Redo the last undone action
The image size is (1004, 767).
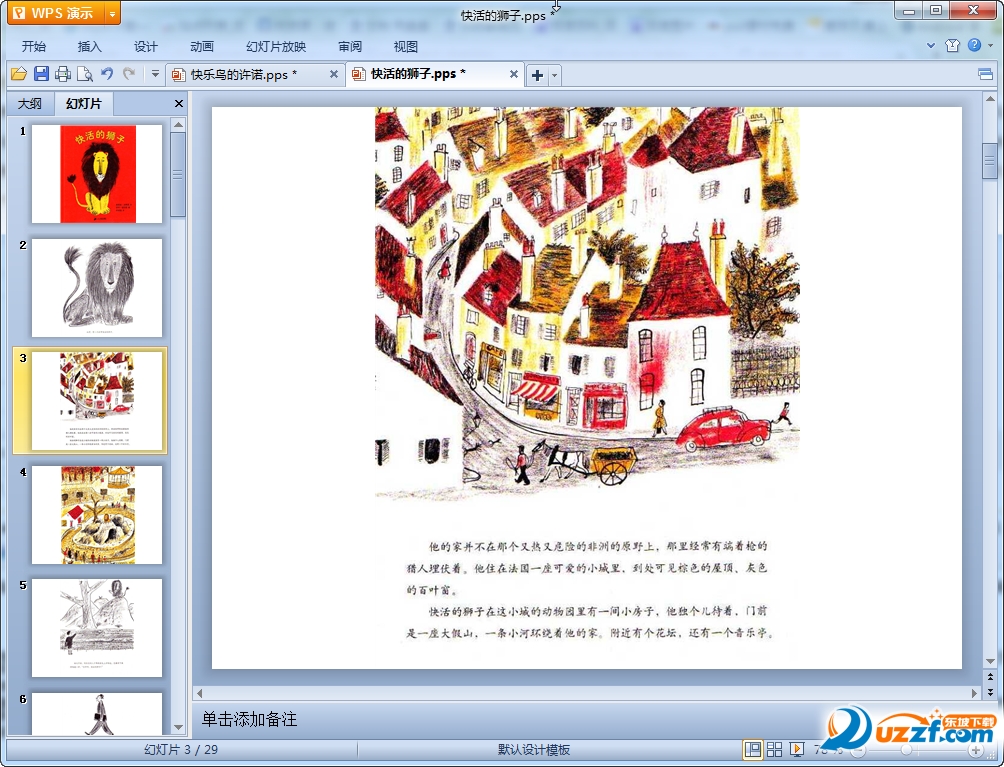pos(129,74)
